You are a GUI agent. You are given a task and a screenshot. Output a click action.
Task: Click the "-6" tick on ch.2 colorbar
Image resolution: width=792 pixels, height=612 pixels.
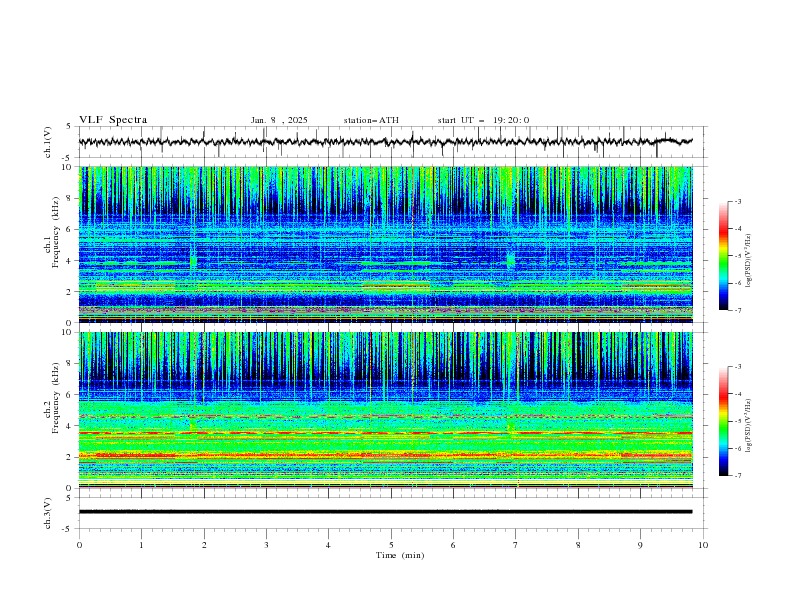click(737, 448)
